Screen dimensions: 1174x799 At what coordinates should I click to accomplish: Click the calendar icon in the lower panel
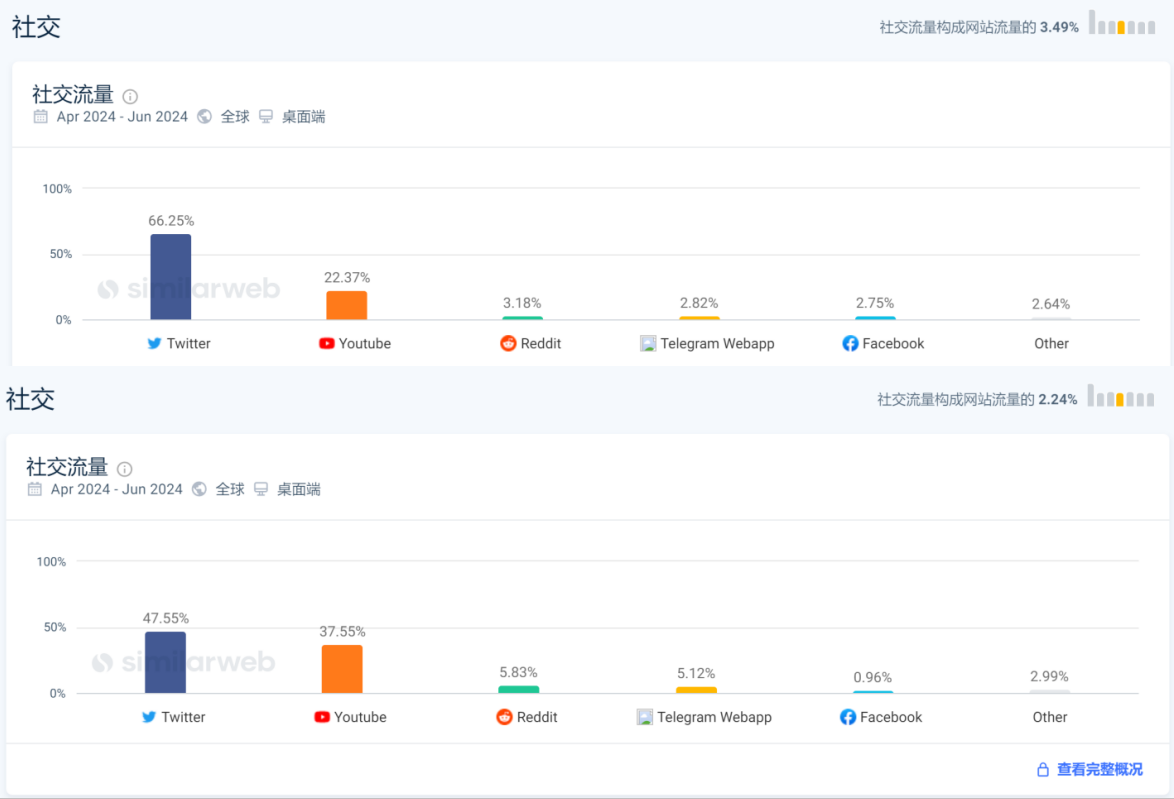click(35, 489)
